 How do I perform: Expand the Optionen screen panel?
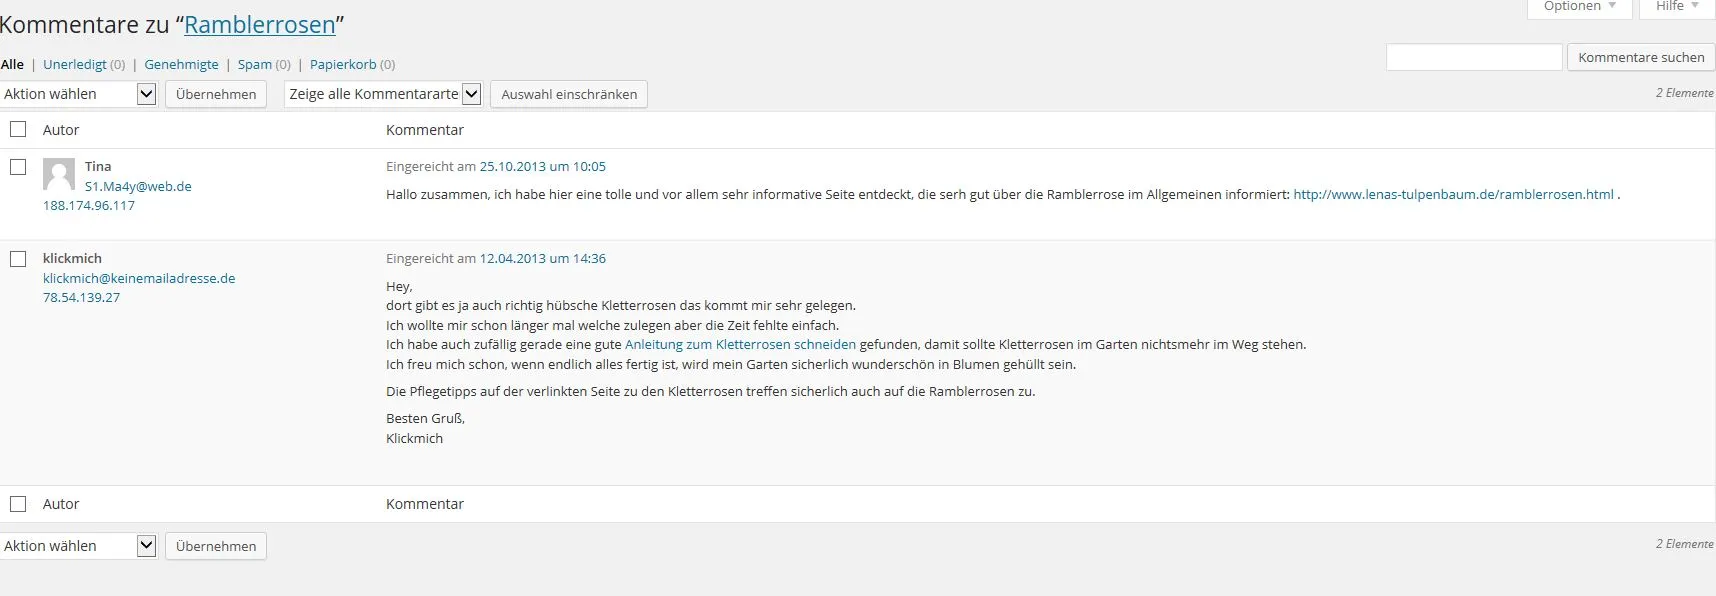[1580, 7]
